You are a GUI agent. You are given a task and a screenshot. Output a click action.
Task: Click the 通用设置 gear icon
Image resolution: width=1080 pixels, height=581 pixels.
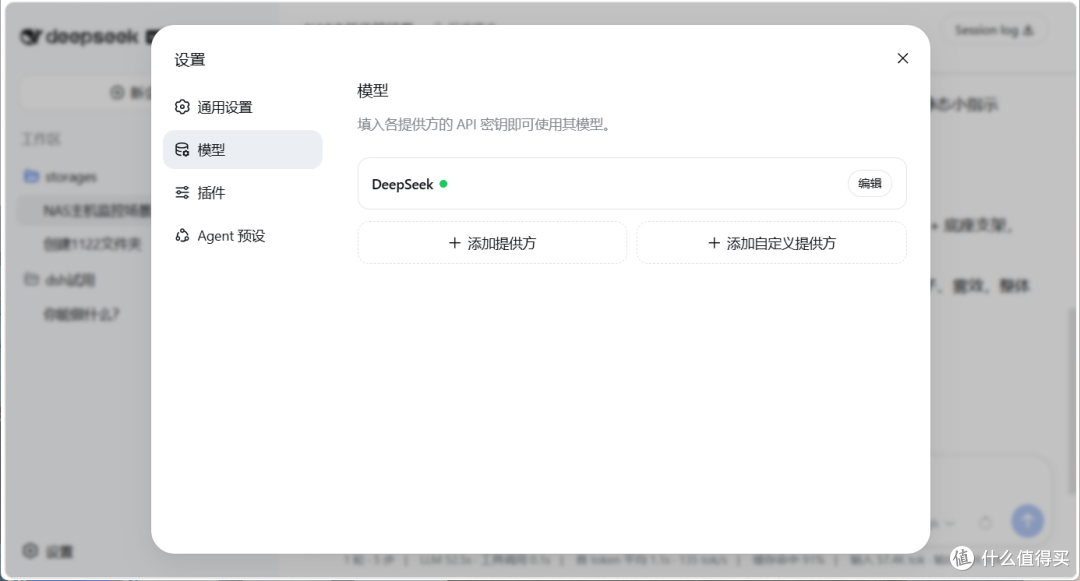pos(182,107)
